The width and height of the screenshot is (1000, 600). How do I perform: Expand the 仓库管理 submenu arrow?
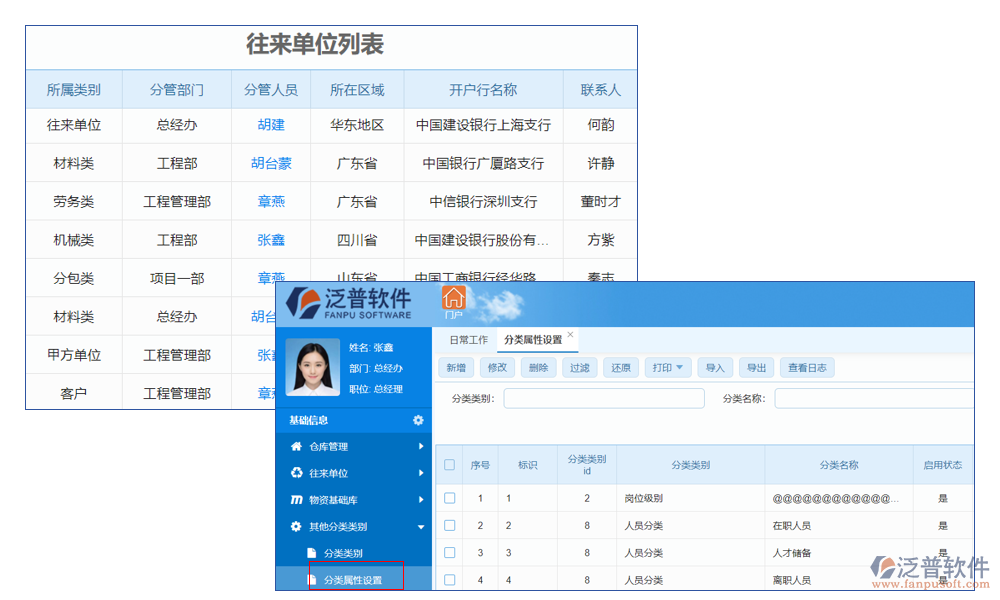(x=420, y=447)
